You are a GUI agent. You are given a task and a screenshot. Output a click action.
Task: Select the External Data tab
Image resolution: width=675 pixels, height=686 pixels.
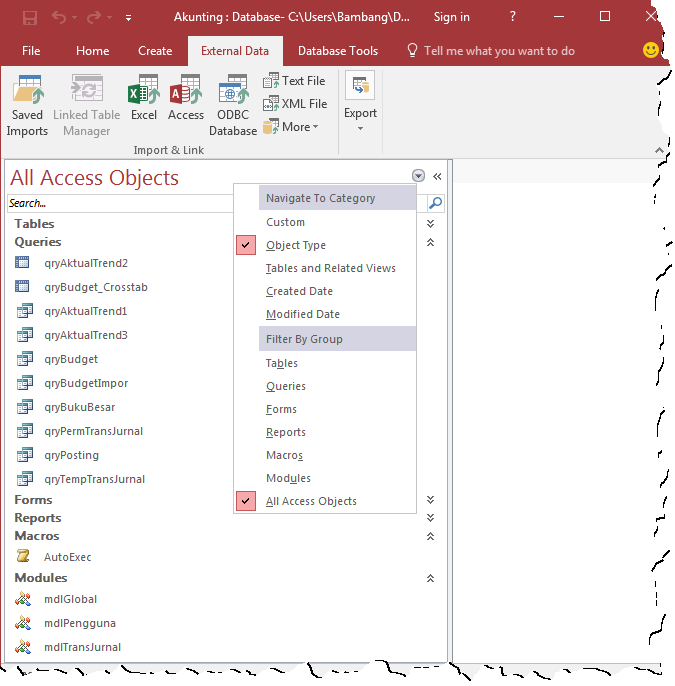(235, 51)
